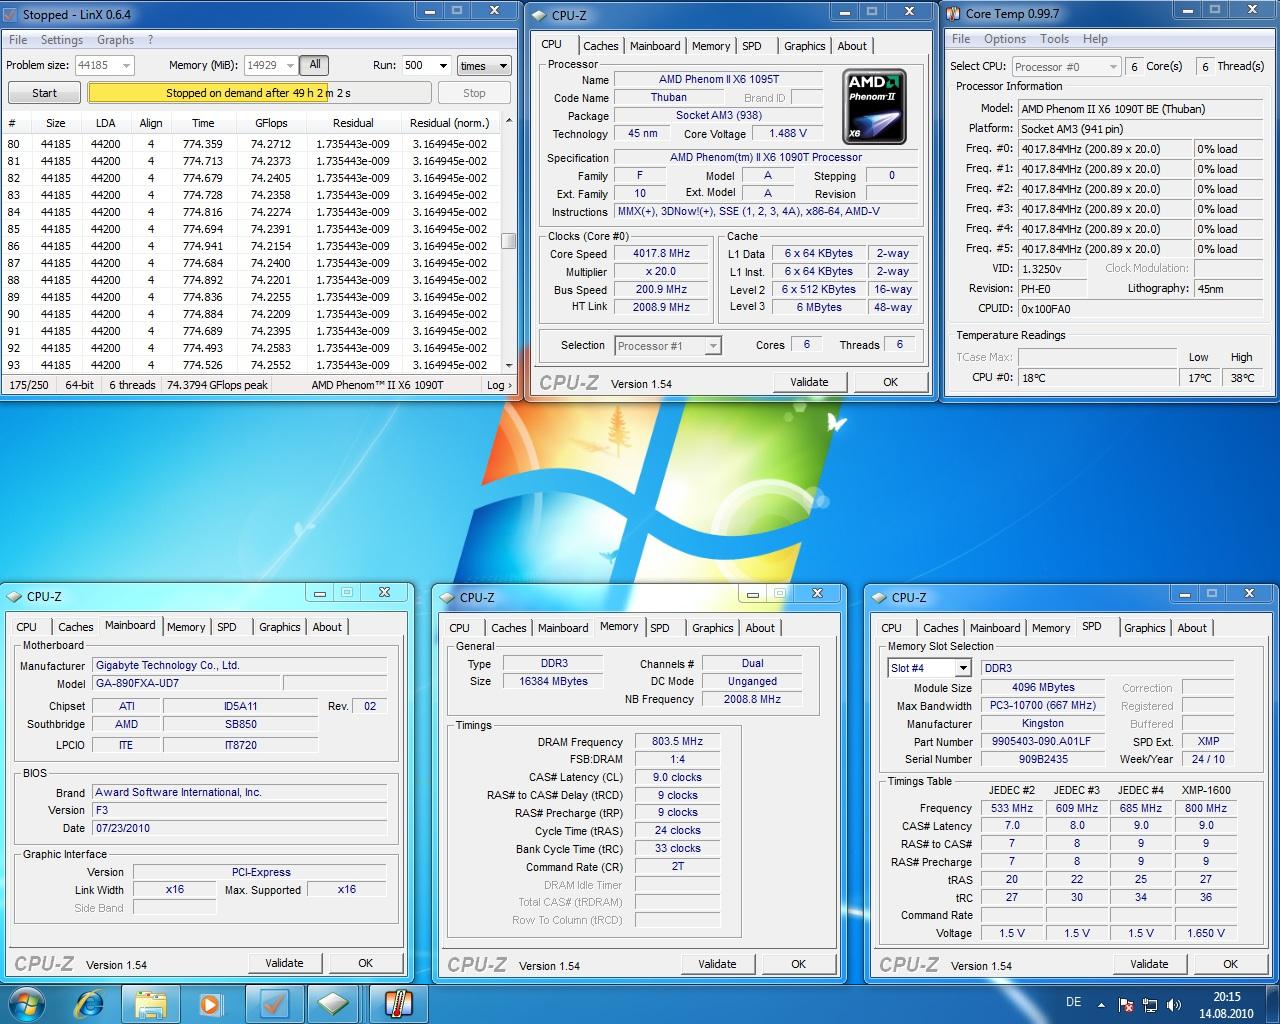This screenshot has width=1280, height=1024.
Task: Click the 74.3794 GFlops peak status text
Action: click(217, 385)
